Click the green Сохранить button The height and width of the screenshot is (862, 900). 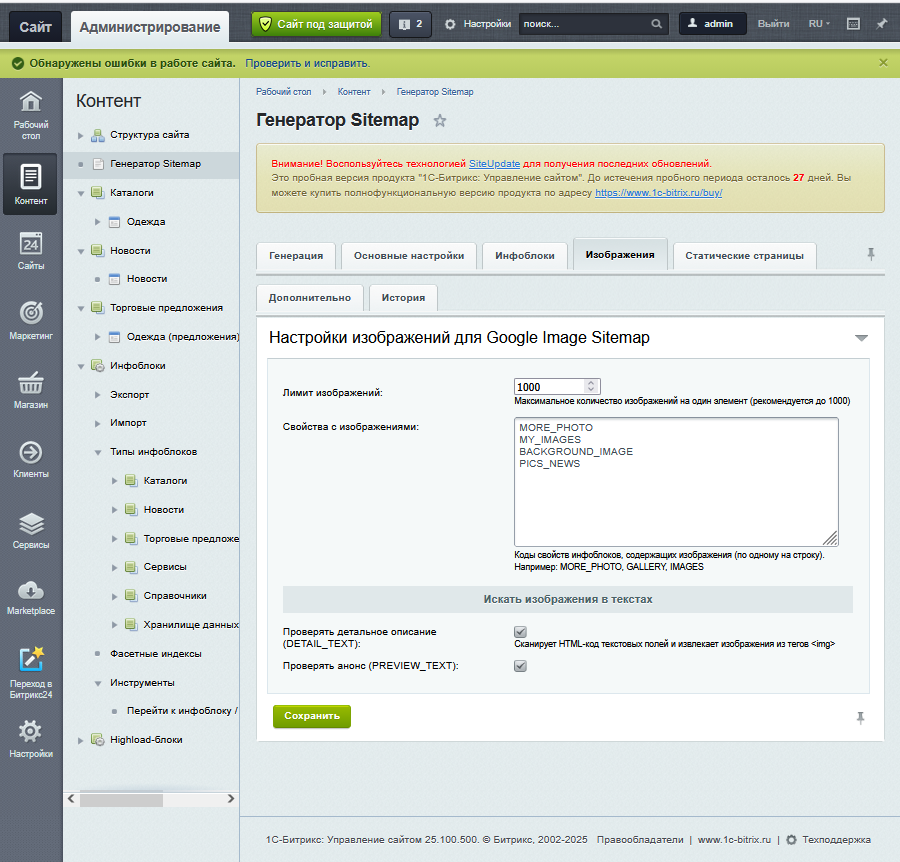[312, 716]
